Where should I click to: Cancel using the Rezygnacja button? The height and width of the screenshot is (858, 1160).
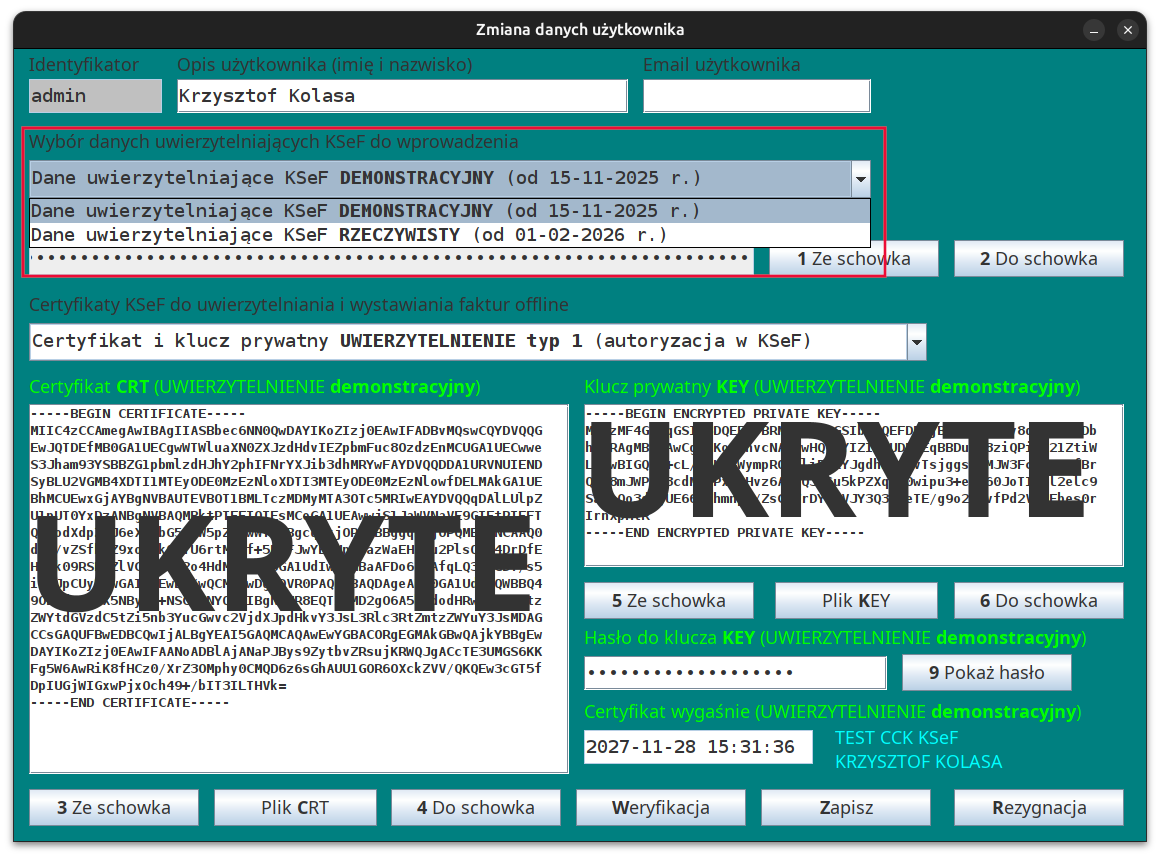pyautogui.click(x=1038, y=808)
